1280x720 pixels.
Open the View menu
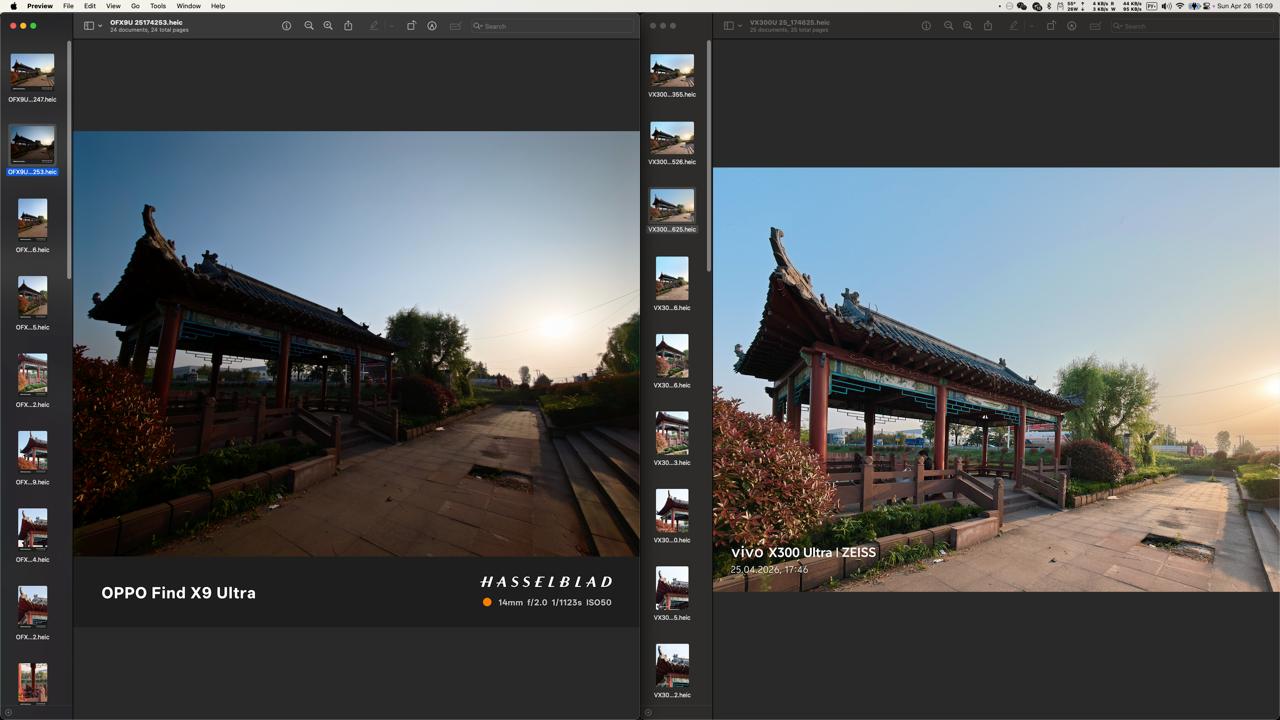click(113, 6)
